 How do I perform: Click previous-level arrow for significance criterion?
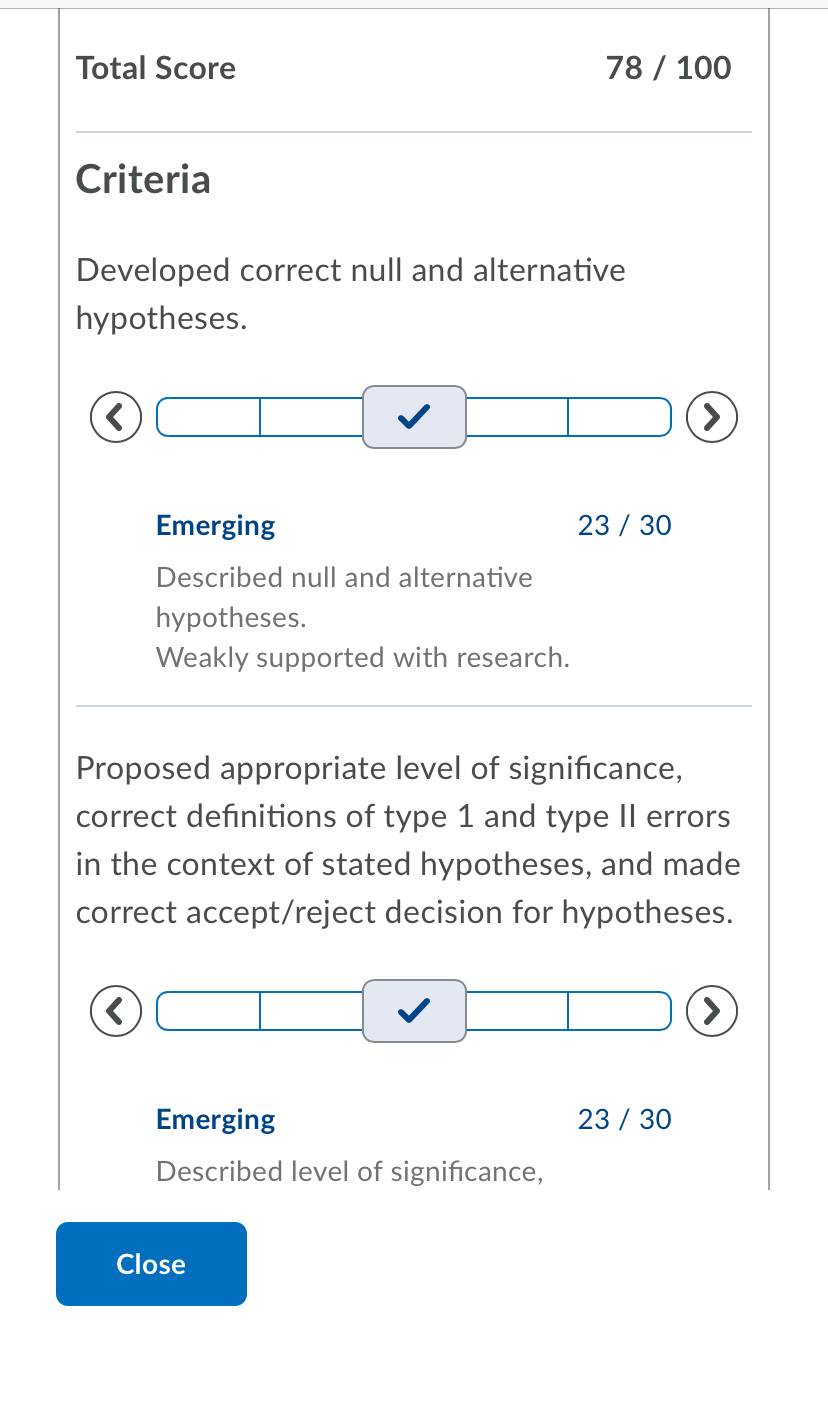[x=116, y=1011]
